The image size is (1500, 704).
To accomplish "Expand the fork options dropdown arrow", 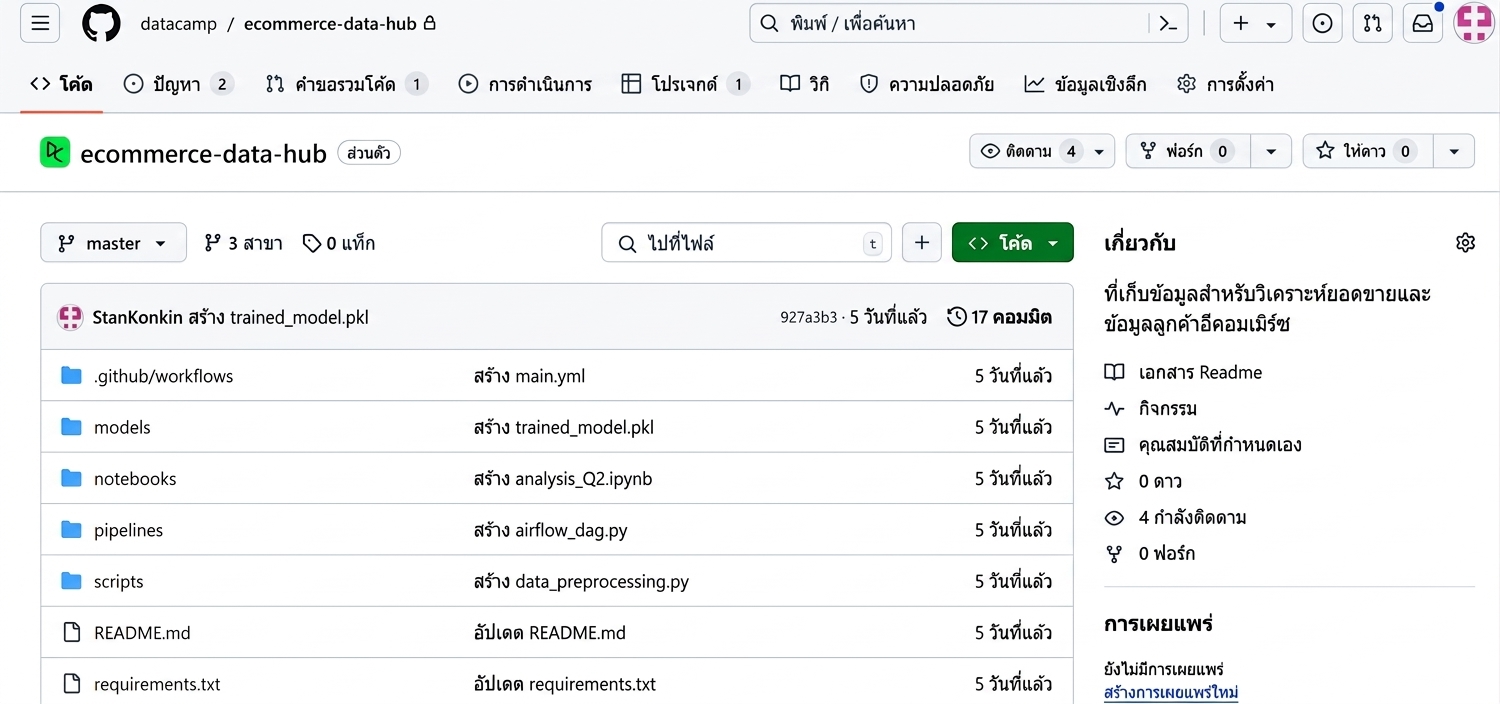I will pyautogui.click(x=1271, y=151).
